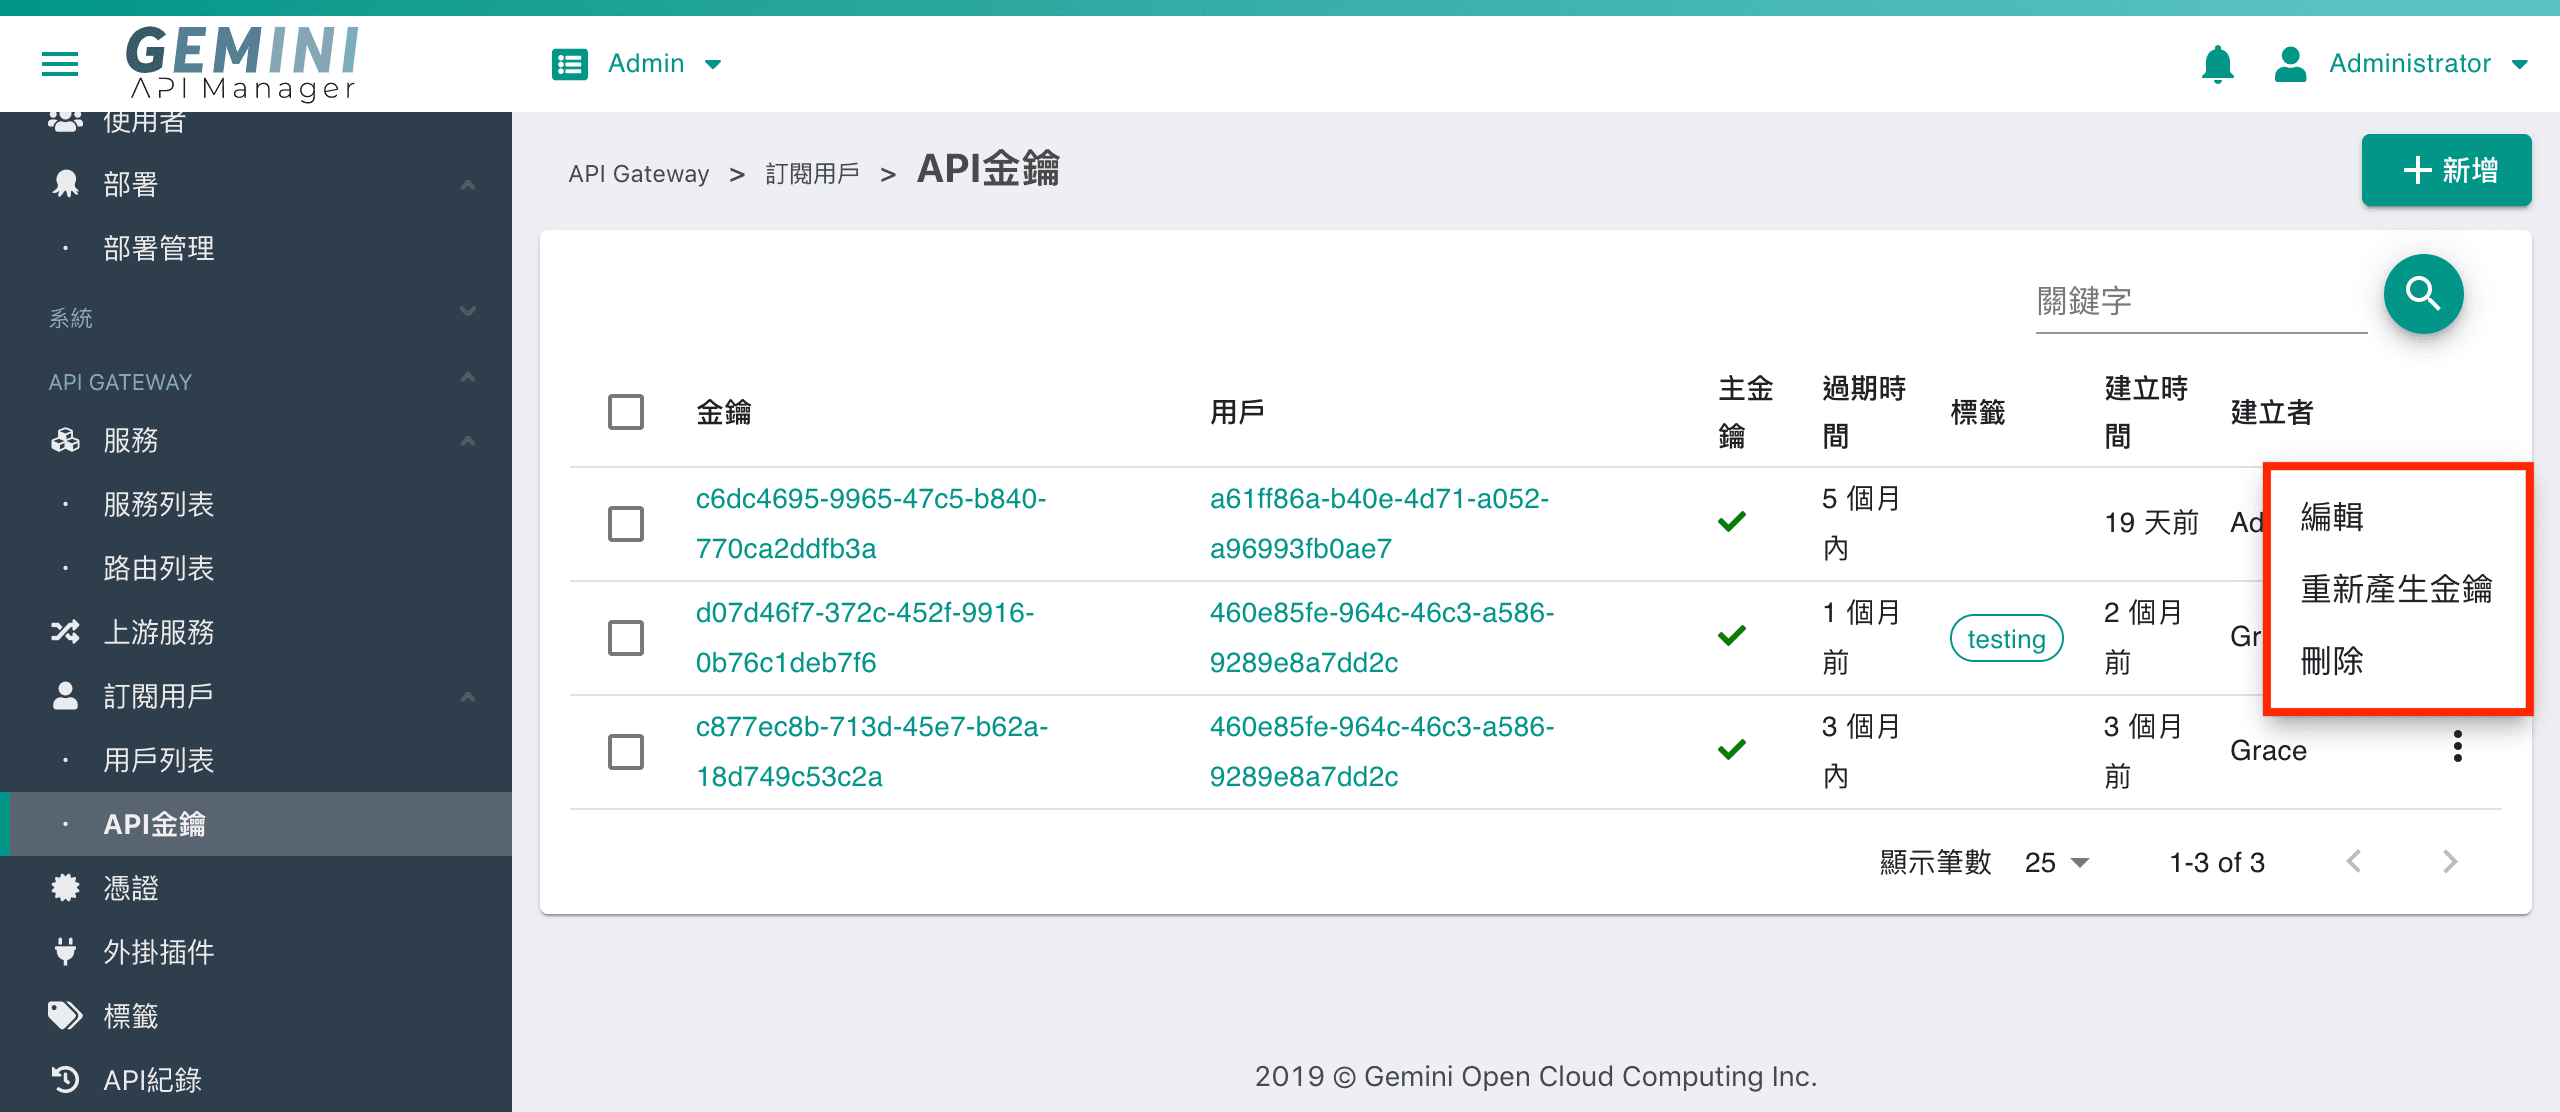Click the shuffle icon beside 上游服務
2560x1112 pixels.
tap(66, 632)
